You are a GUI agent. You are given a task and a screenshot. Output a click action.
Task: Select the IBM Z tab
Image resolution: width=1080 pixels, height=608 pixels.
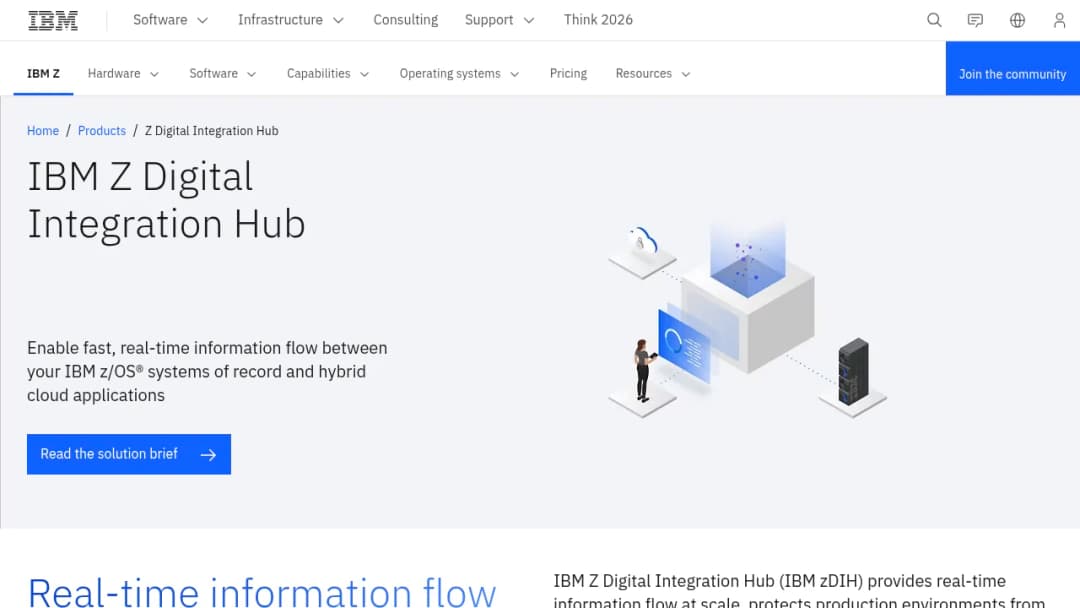click(x=43, y=74)
